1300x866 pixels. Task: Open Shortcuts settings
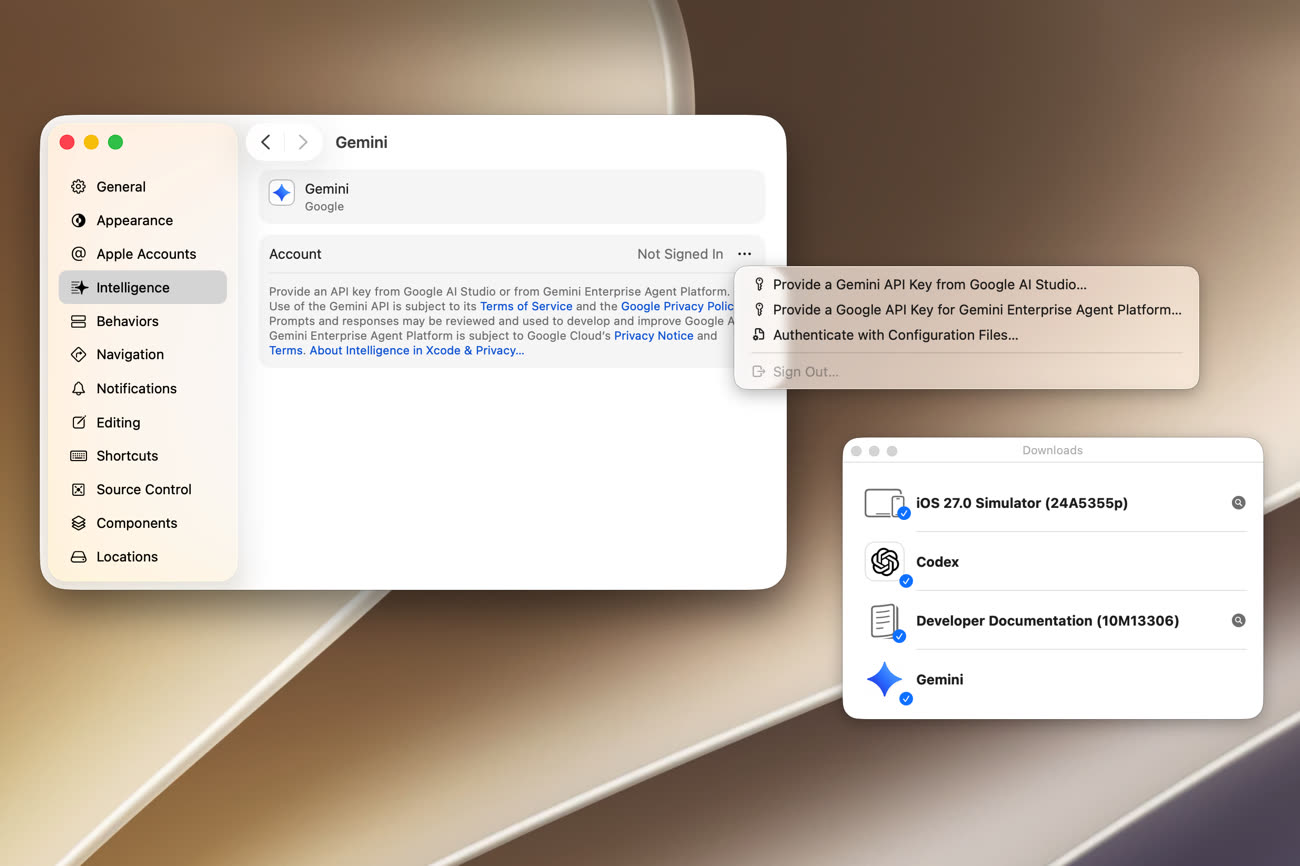click(x=143, y=456)
